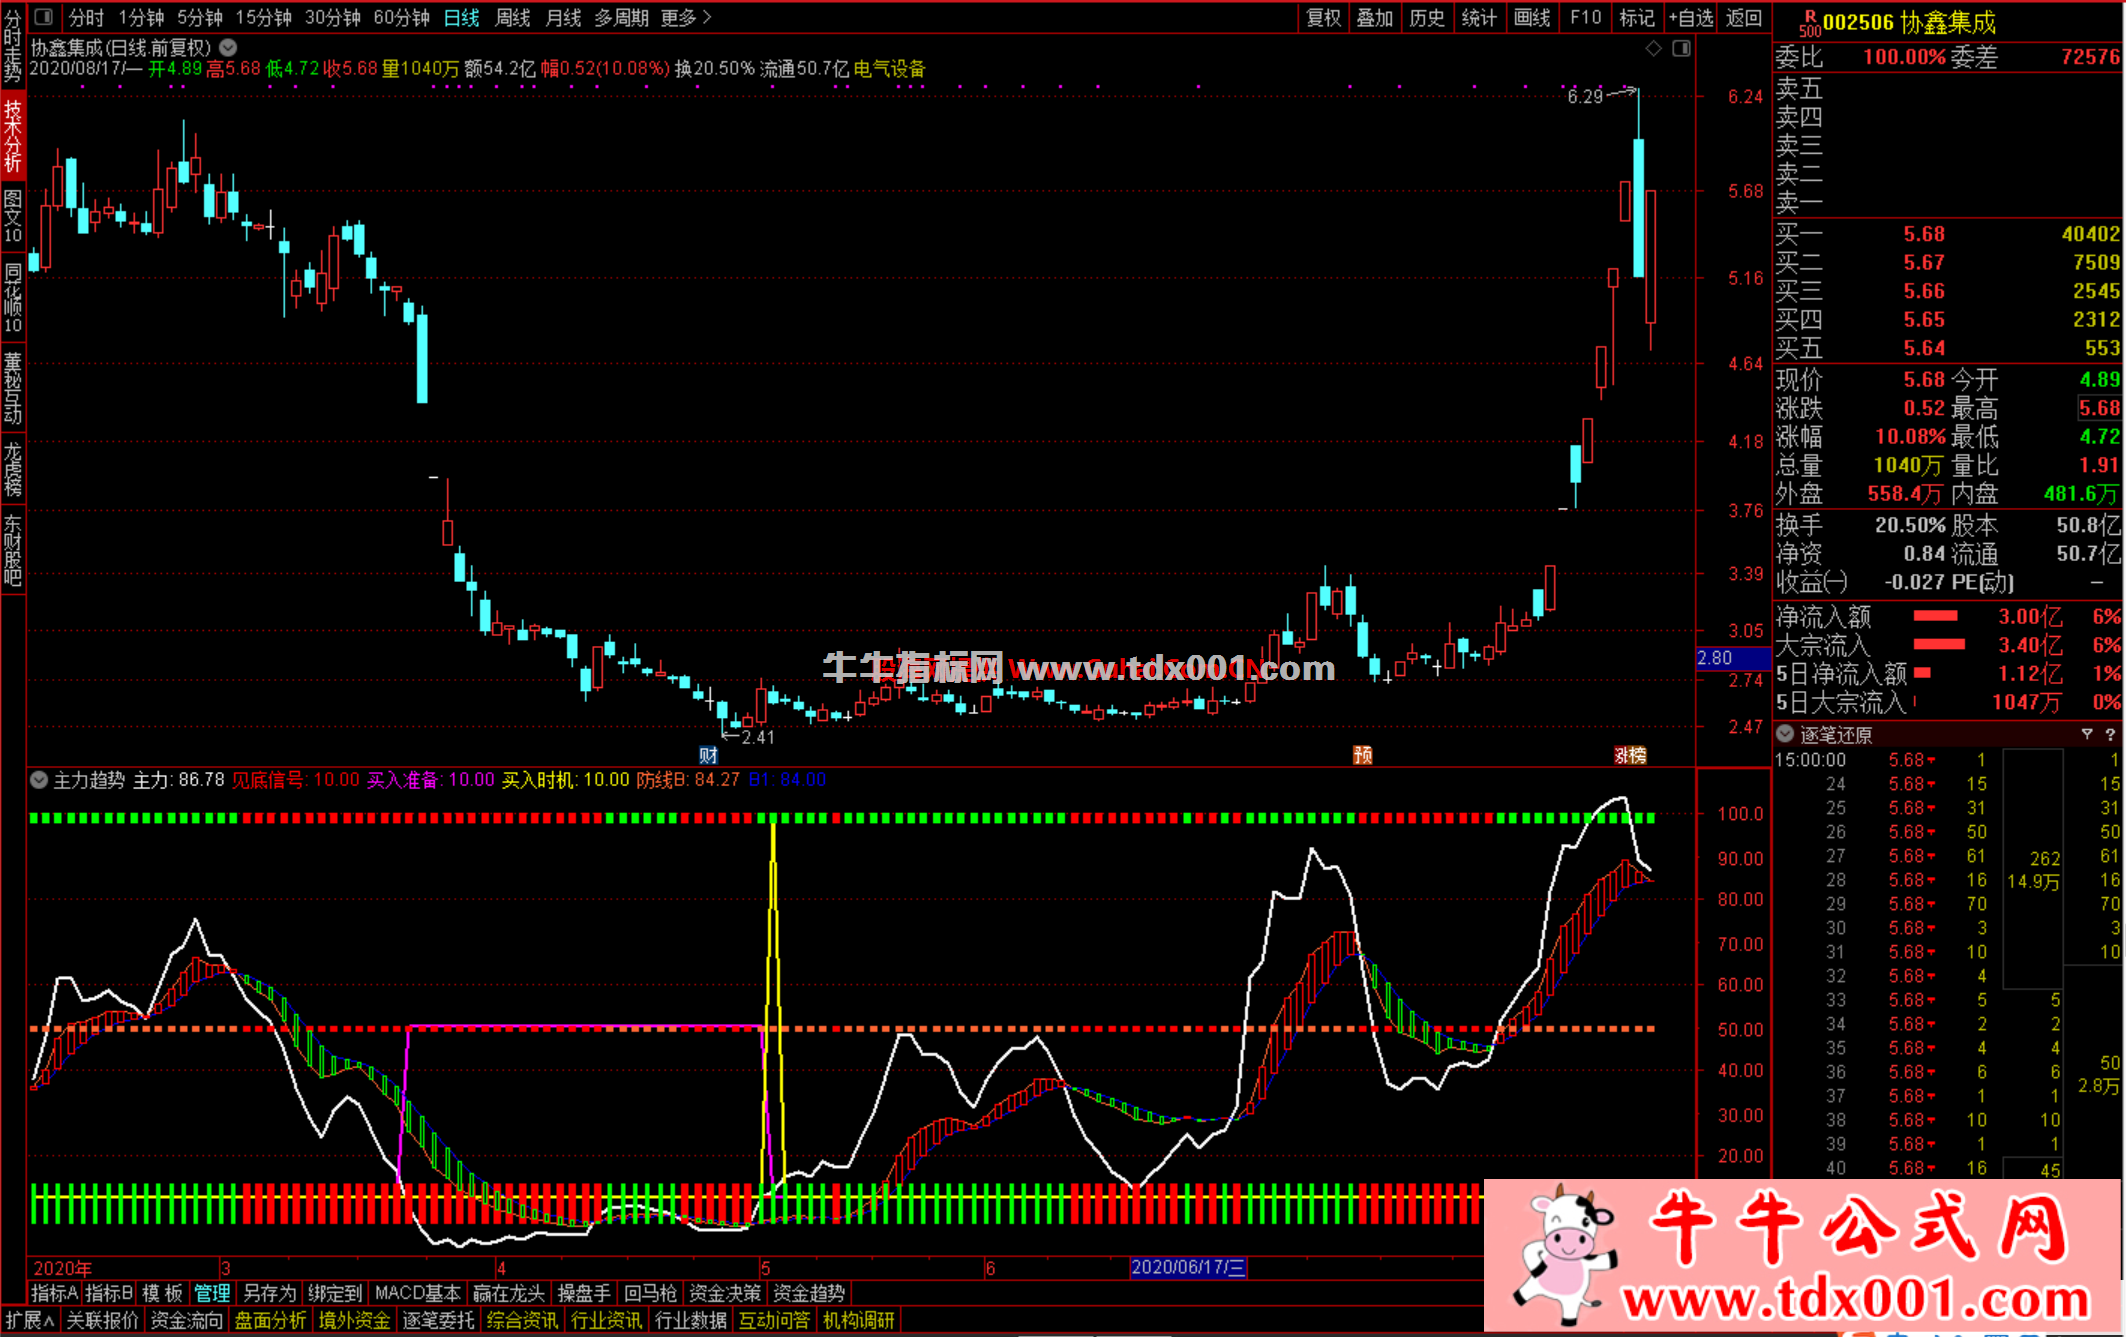Open the 主力趋势 indicator dropdown arrow
The height and width of the screenshot is (1337, 2126).
coord(39,780)
